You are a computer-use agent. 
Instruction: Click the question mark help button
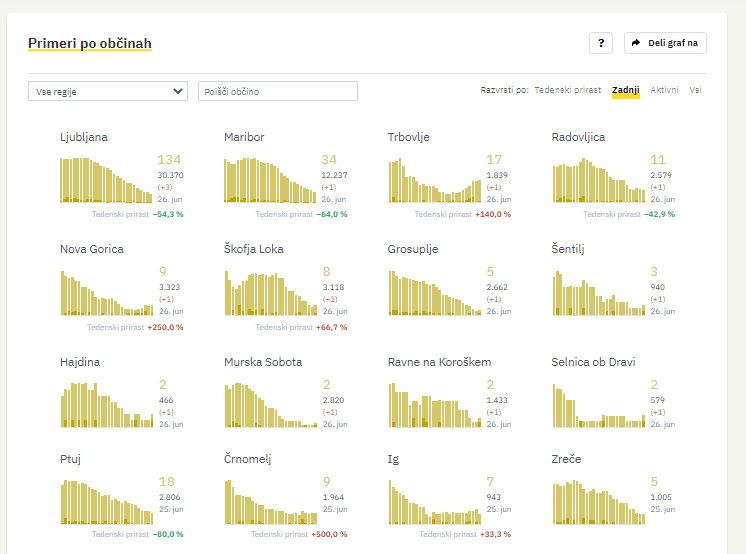(x=600, y=43)
